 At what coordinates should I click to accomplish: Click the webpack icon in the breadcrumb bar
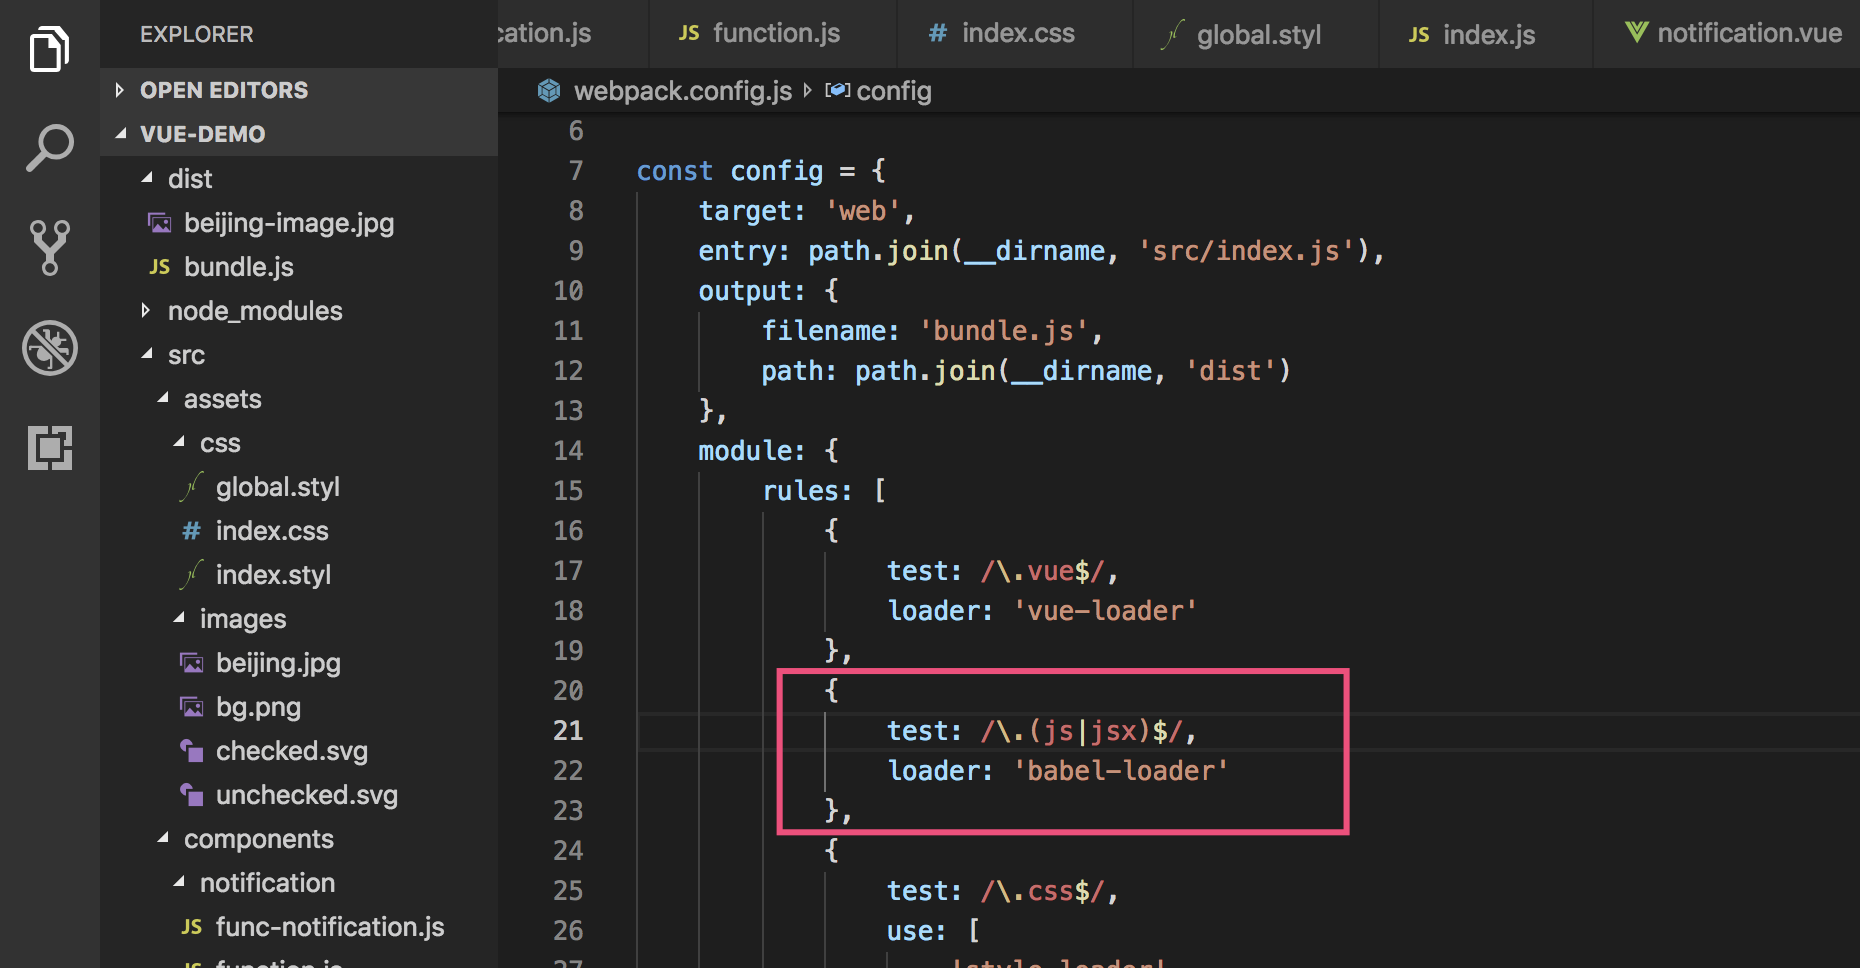tap(549, 90)
